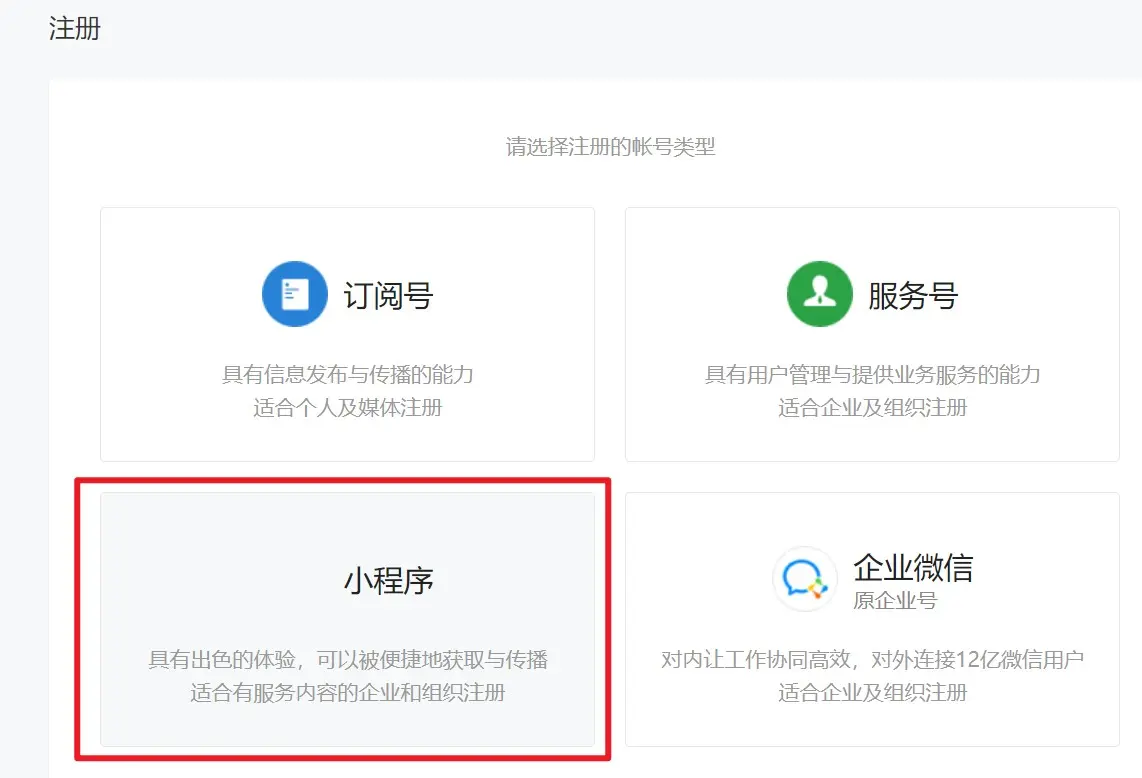Screen dimensions: 1142x778
Task: Click the blue 订阅号 document icon
Action: 294,294
